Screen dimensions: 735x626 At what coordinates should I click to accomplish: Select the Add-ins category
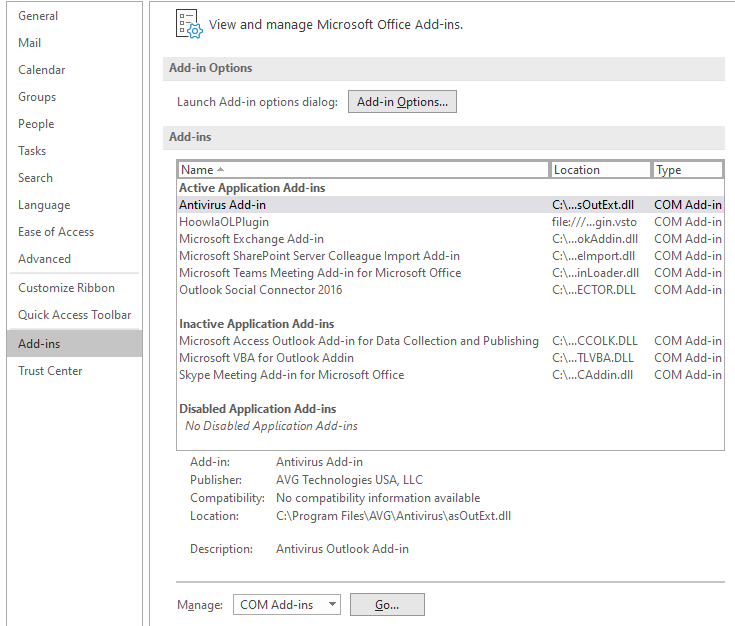pos(75,344)
